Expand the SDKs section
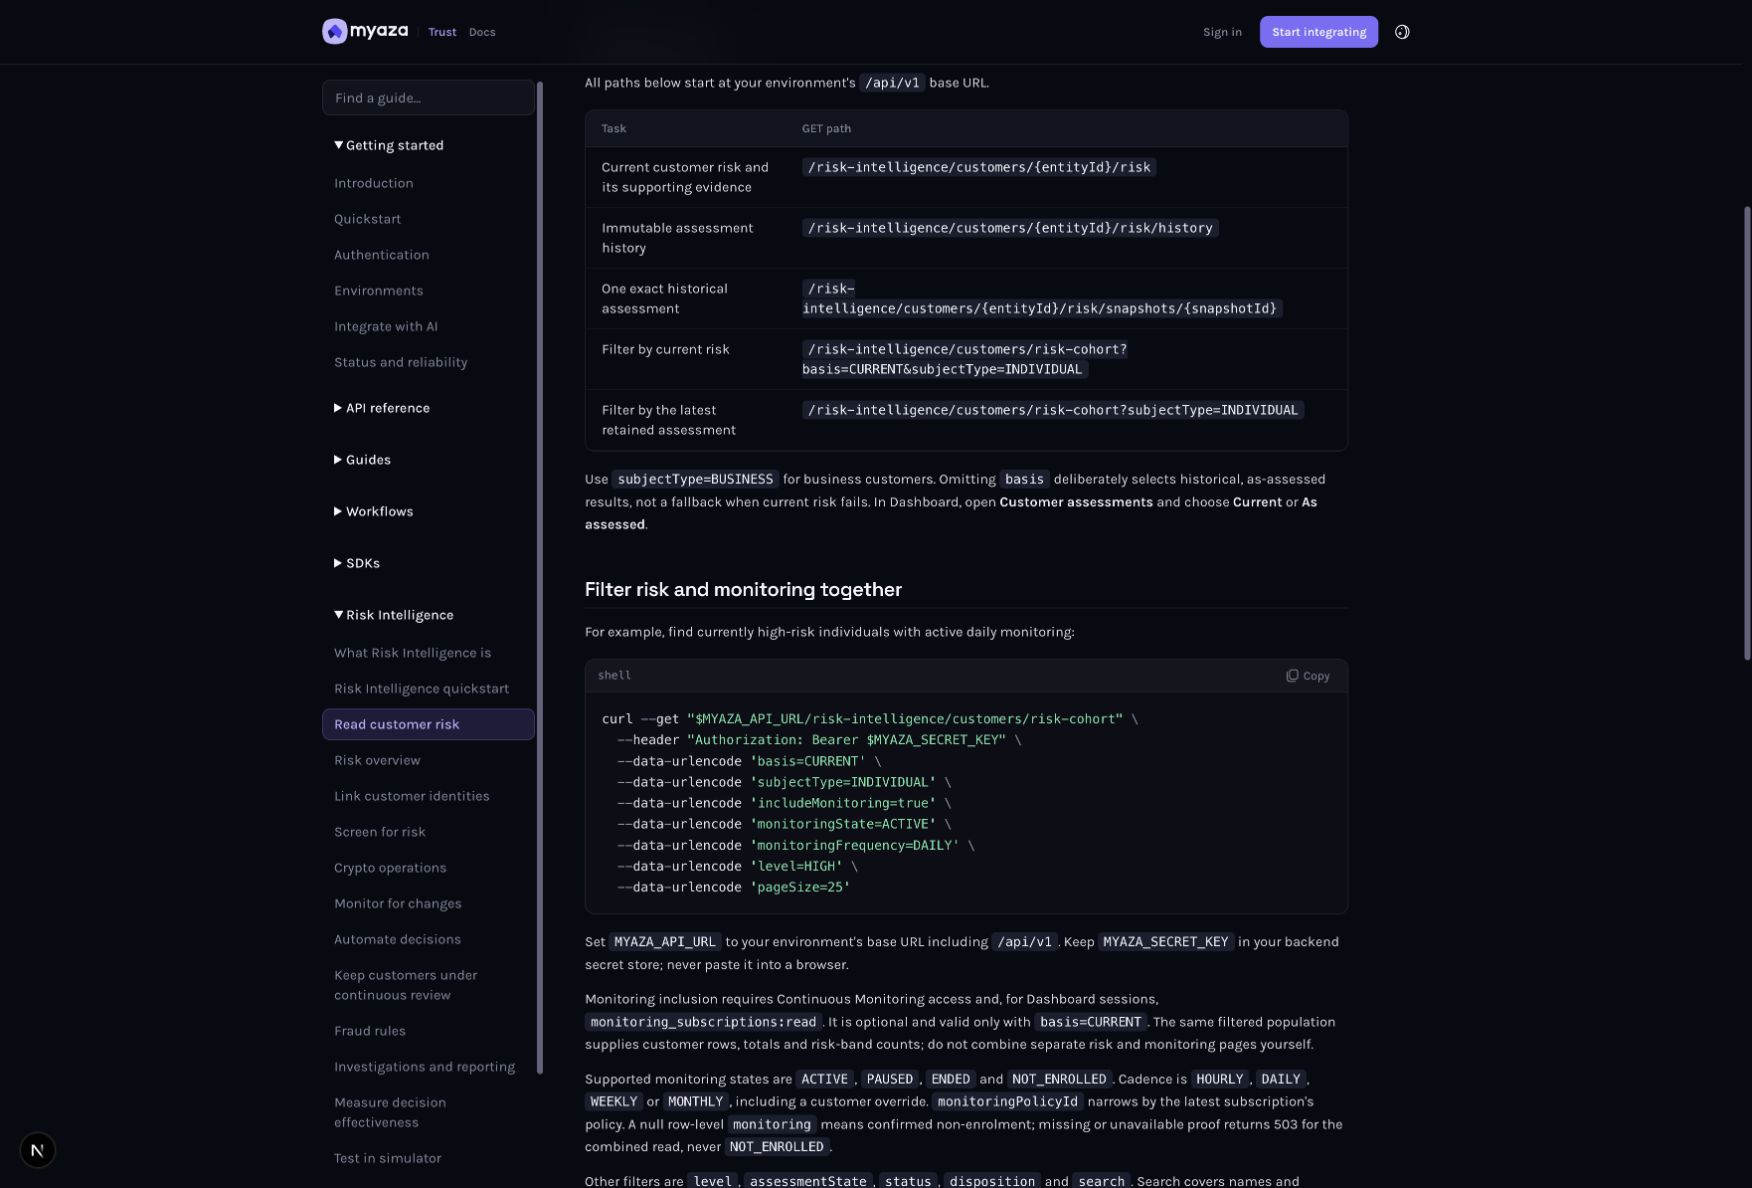This screenshot has width=1752, height=1188. point(357,564)
